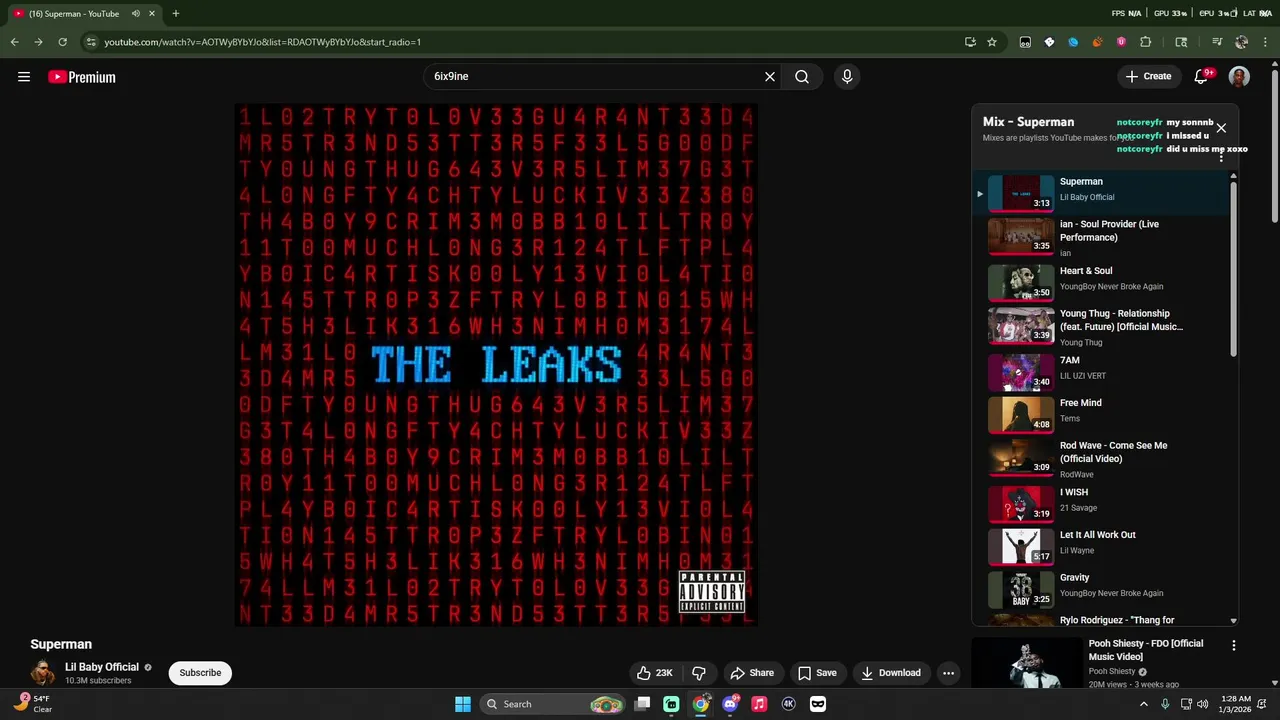This screenshot has height=720, width=1280.
Task: Click the browser address bar URL
Action: click(262, 42)
